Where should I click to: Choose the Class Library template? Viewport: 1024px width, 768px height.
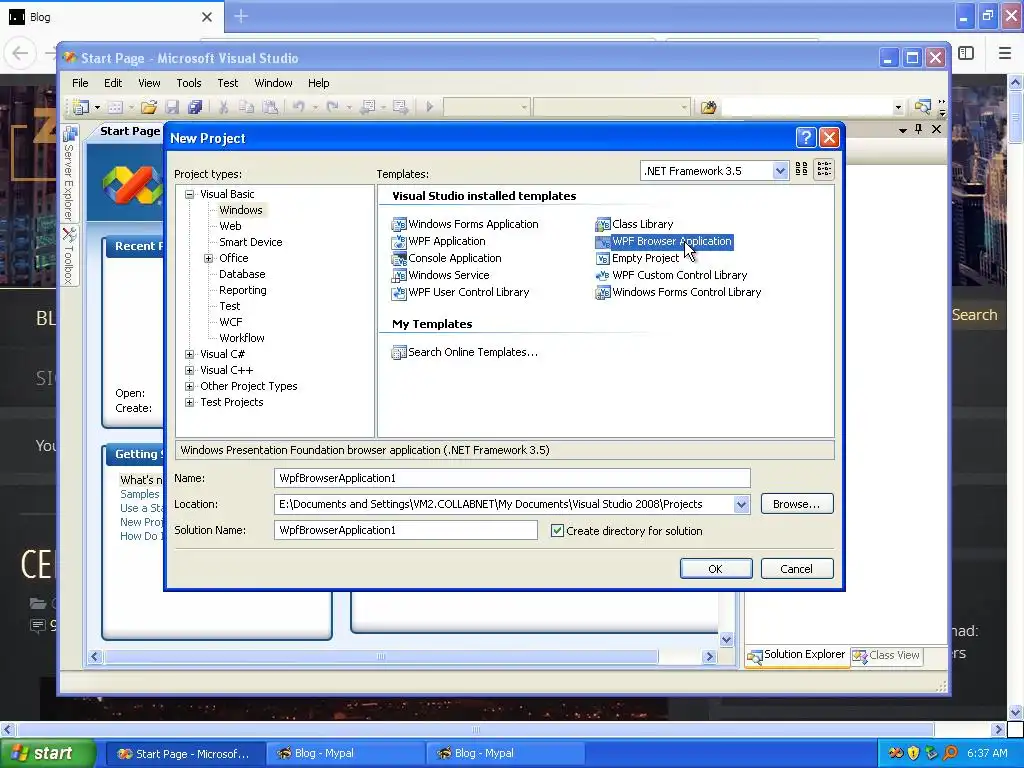tap(634, 224)
